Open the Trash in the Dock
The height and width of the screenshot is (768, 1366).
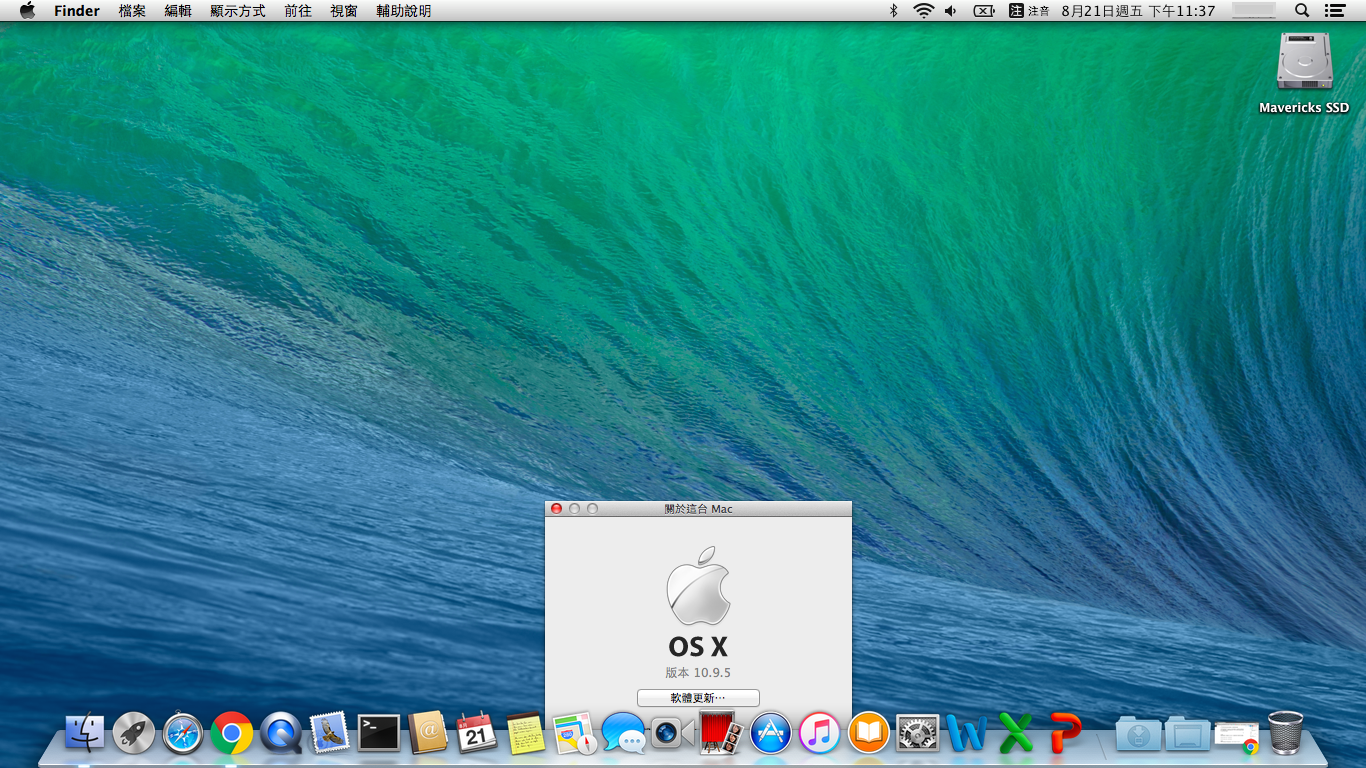1285,733
